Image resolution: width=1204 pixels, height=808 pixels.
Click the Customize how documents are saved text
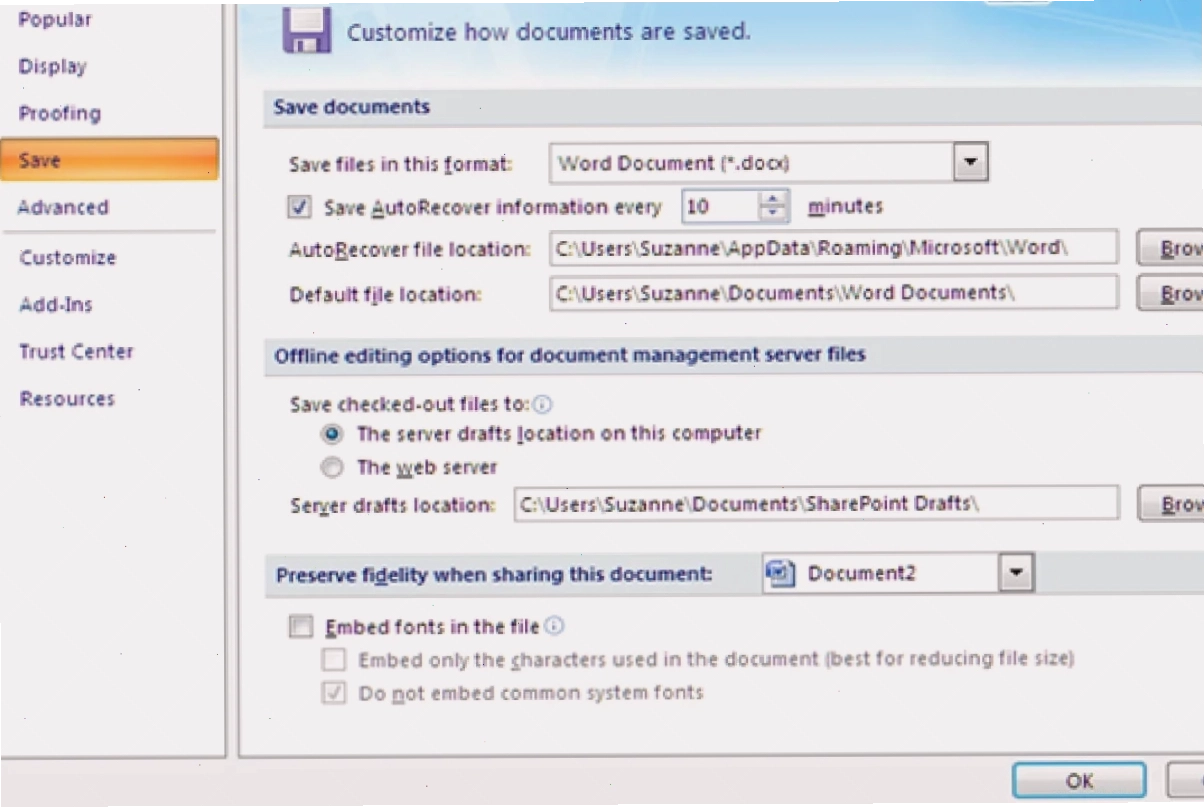[x=549, y=32]
